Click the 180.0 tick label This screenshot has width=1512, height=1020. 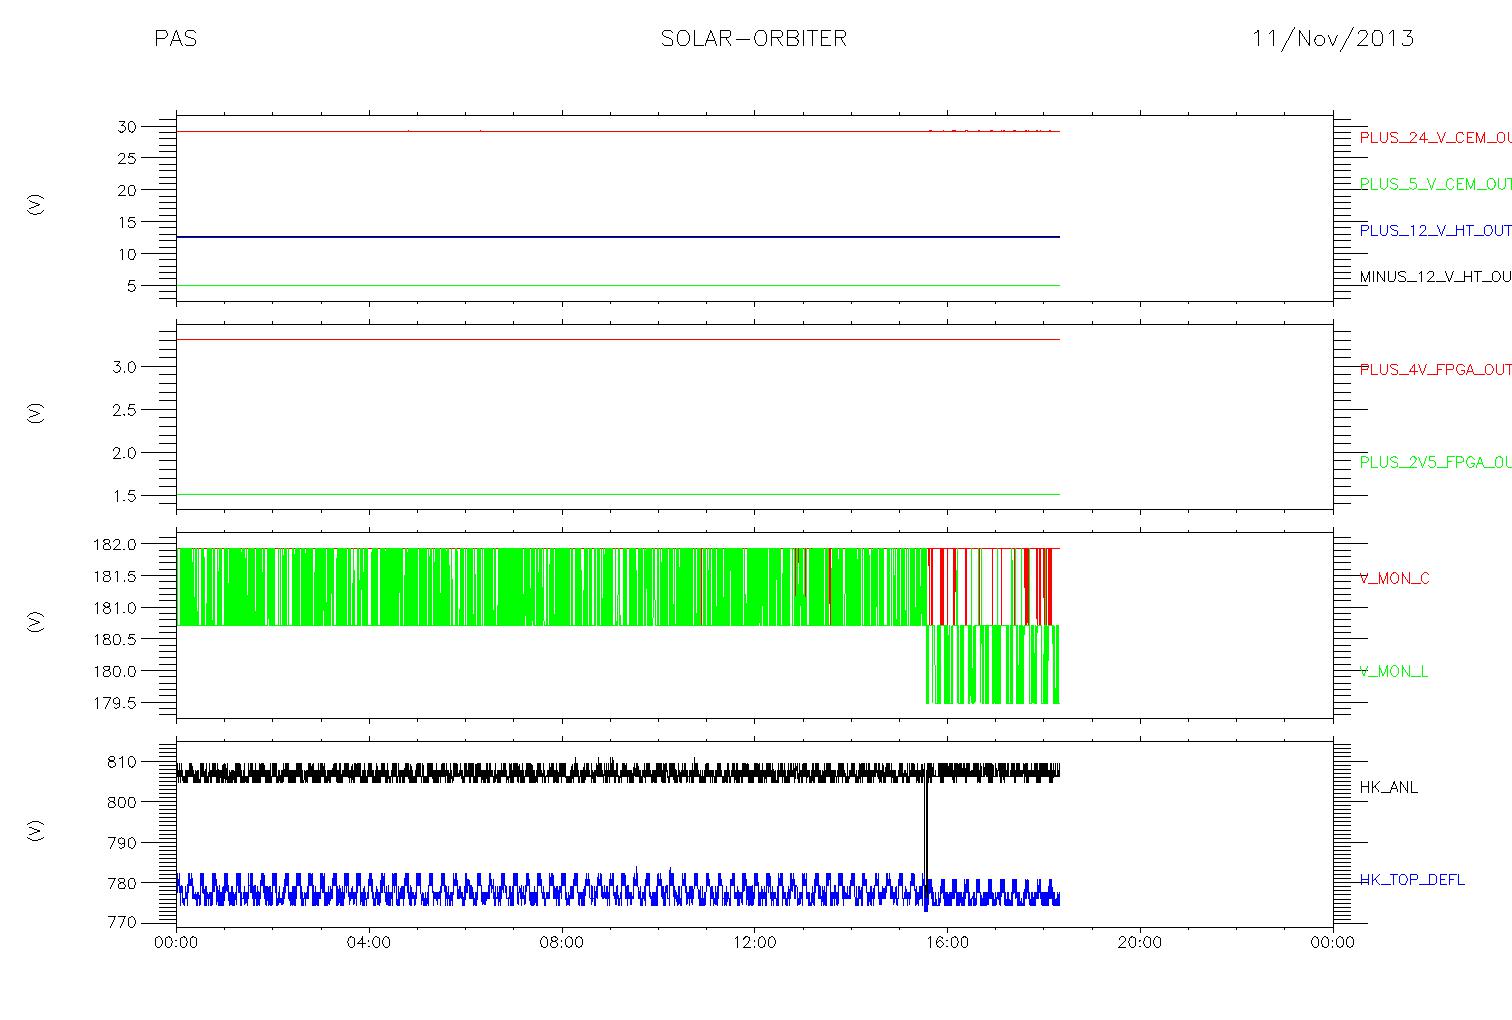pos(117,671)
